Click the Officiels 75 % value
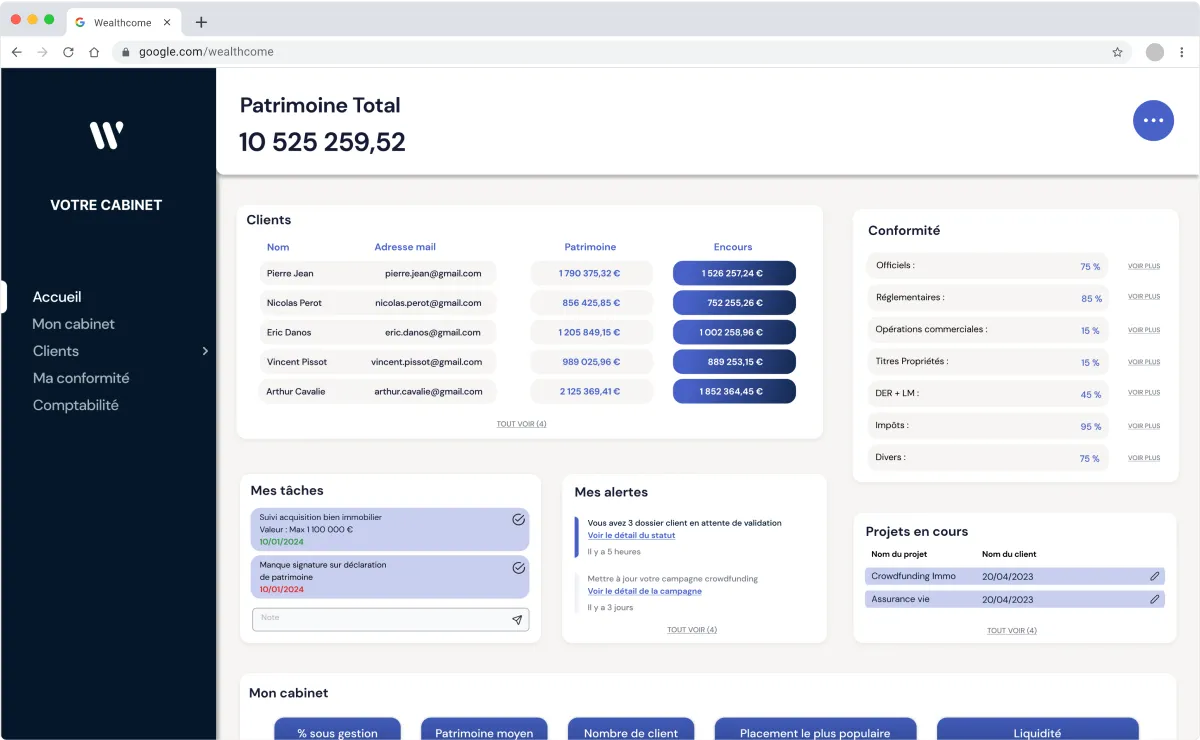This screenshot has height=740, width=1200. 1090,267
